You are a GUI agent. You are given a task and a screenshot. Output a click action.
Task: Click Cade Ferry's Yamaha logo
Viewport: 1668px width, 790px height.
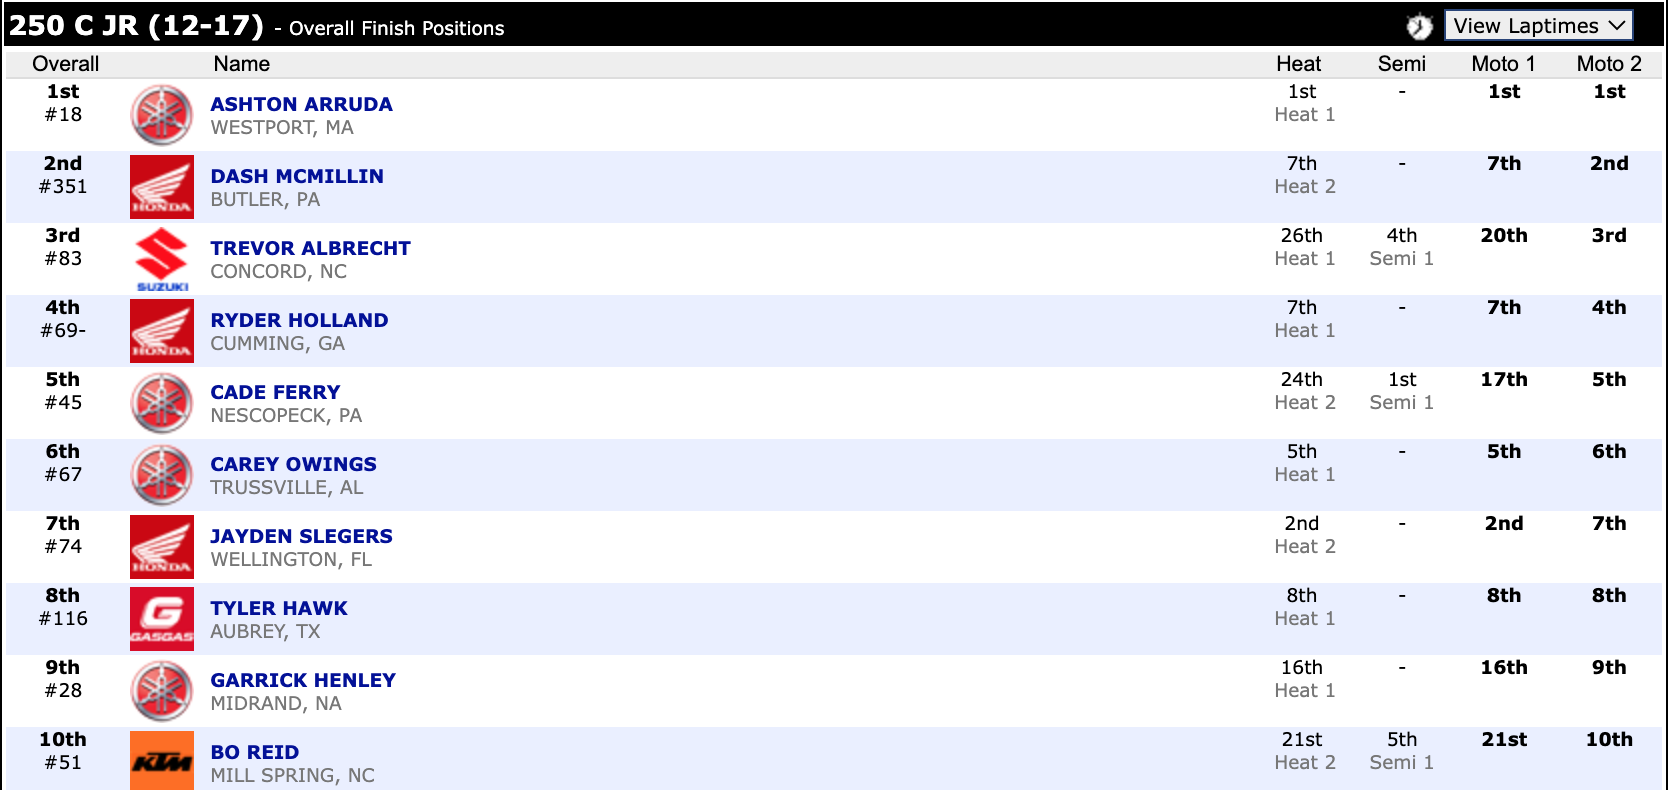(x=161, y=403)
